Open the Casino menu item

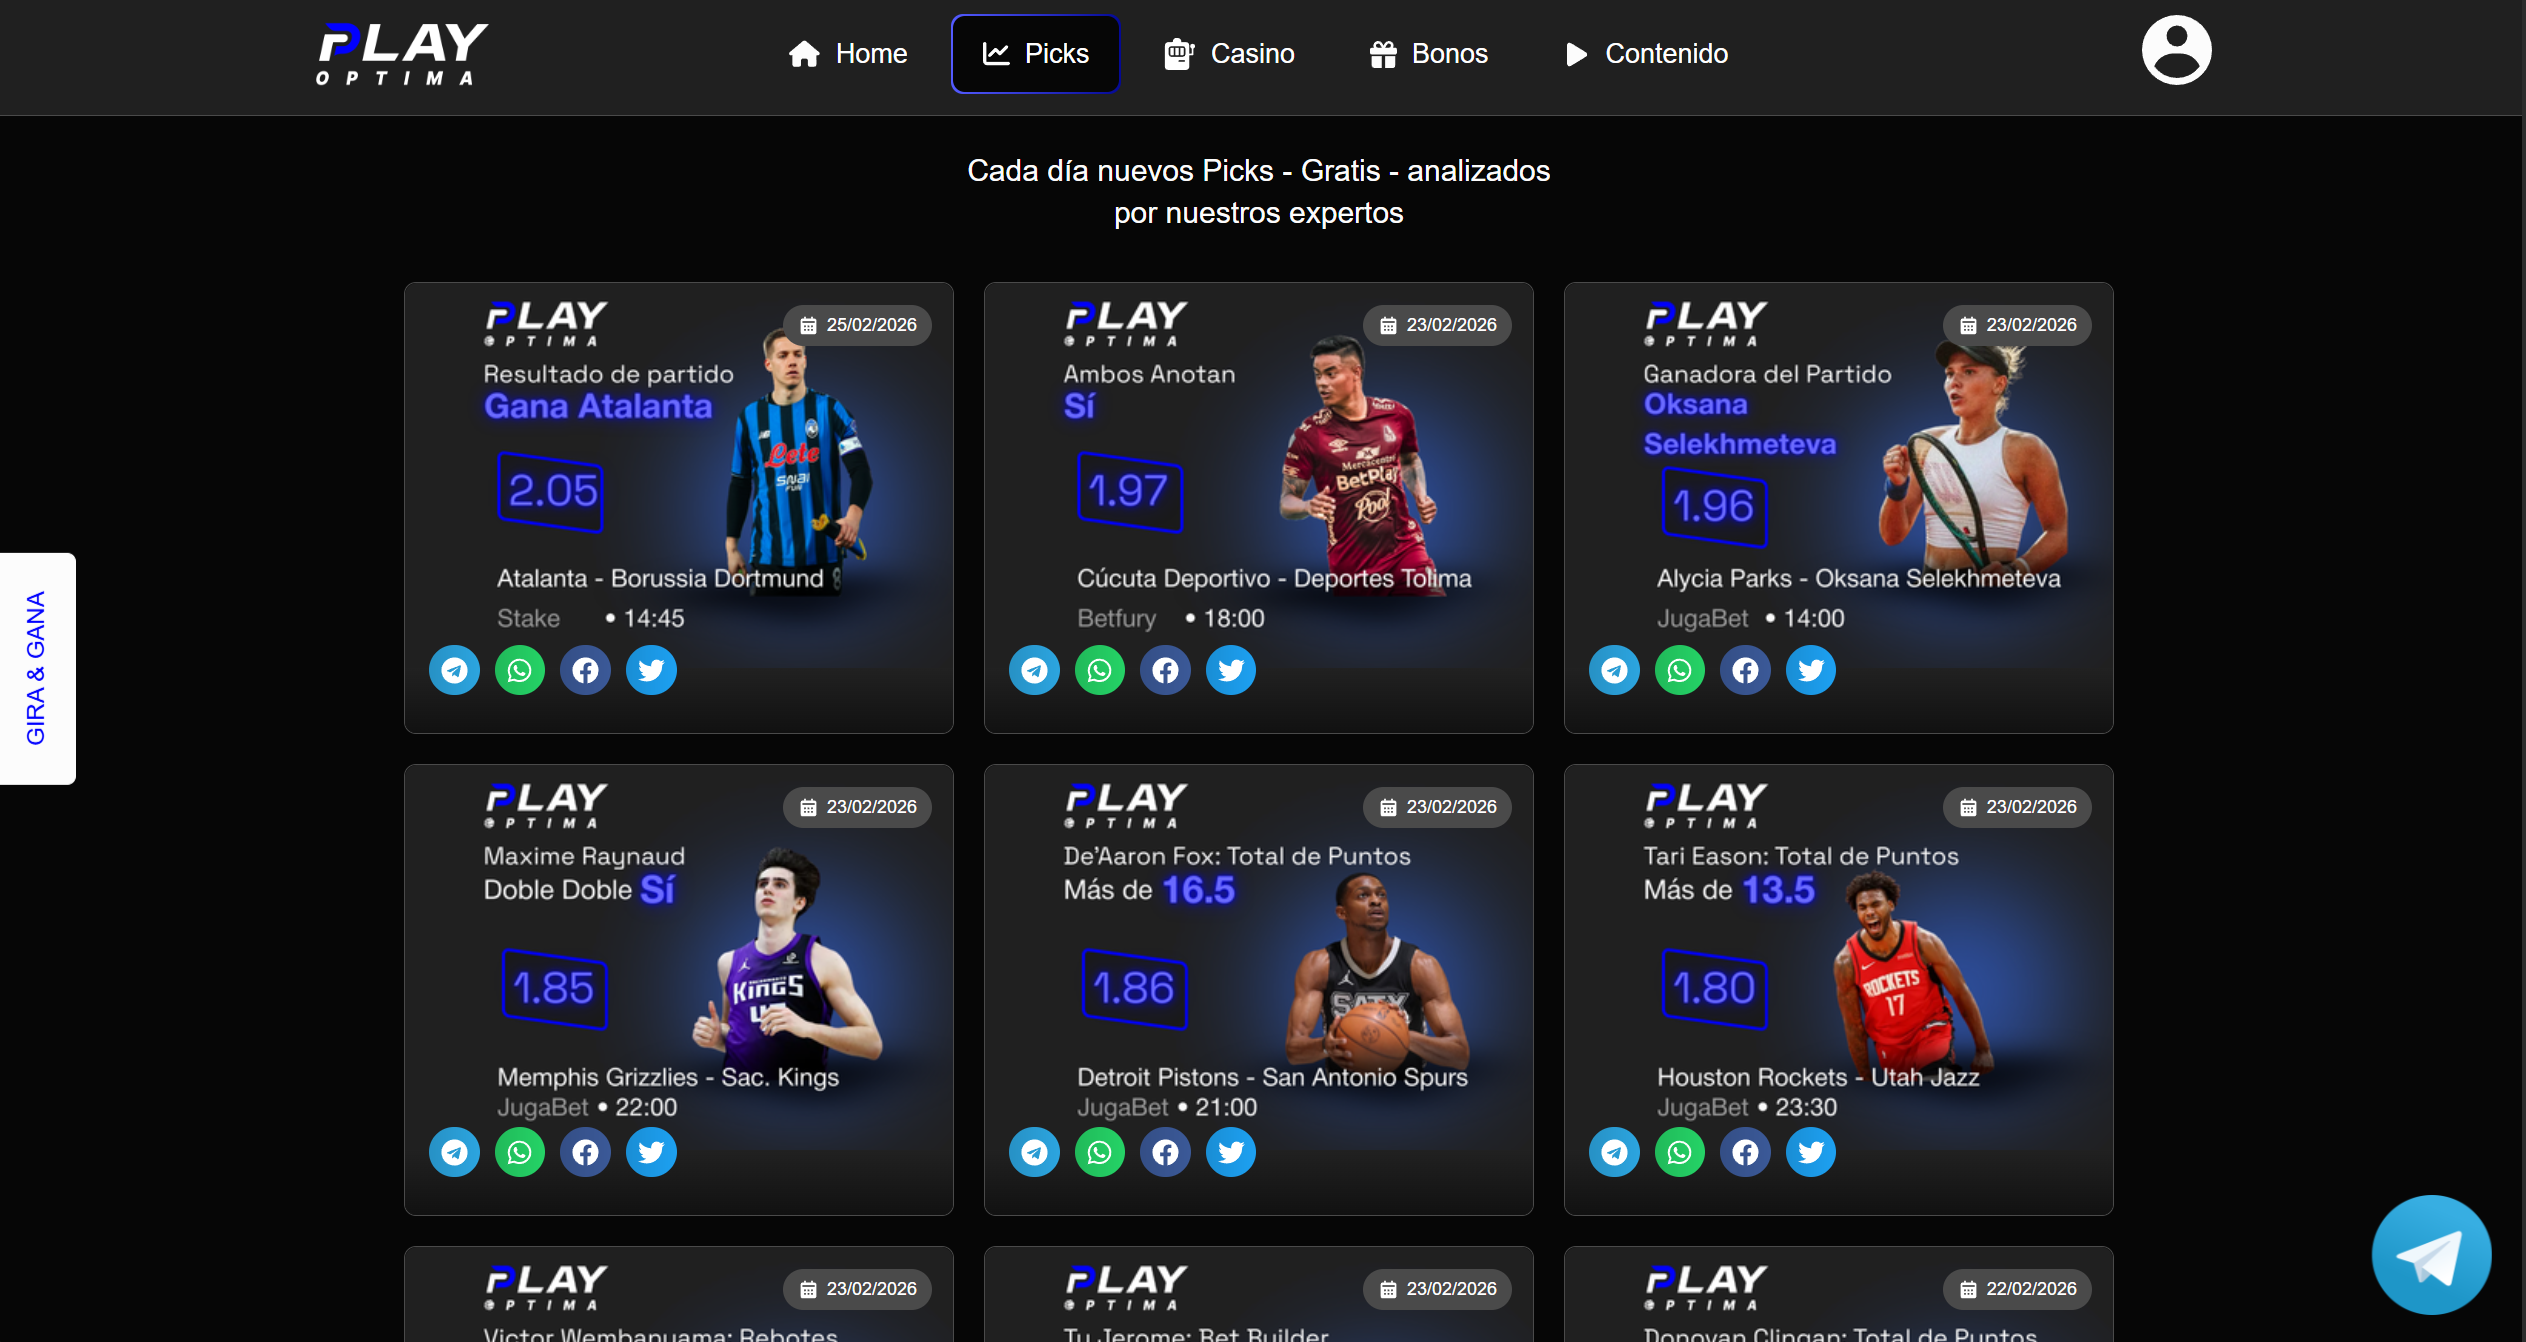(1228, 54)
